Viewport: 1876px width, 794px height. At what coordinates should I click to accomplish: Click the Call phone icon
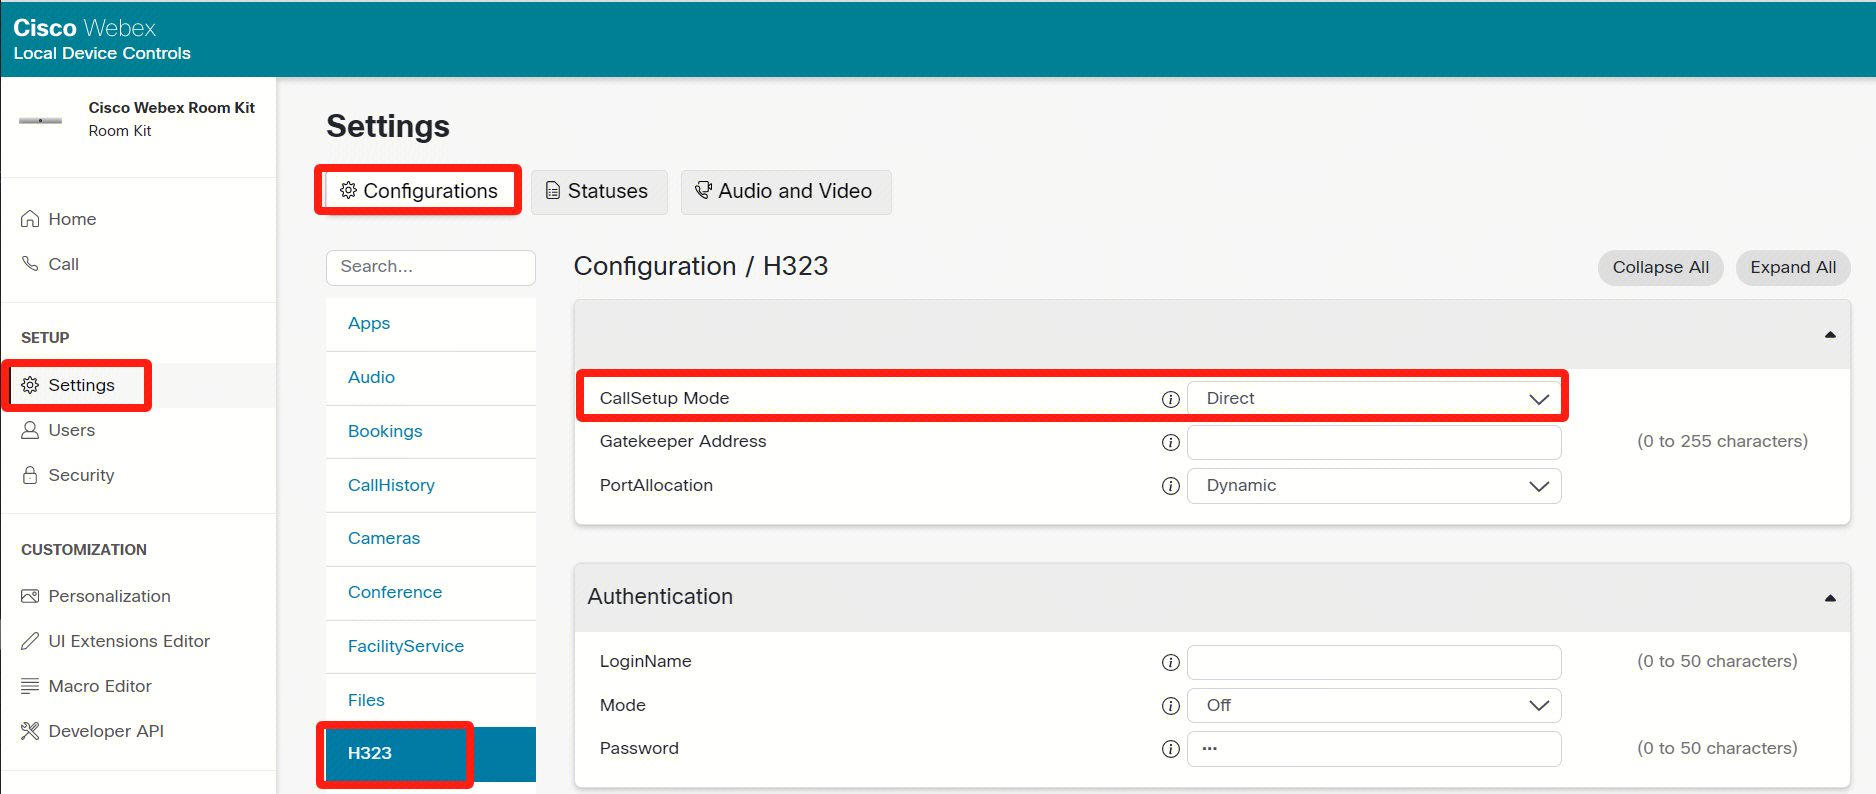pyautogui.click(x=30, y=264)
